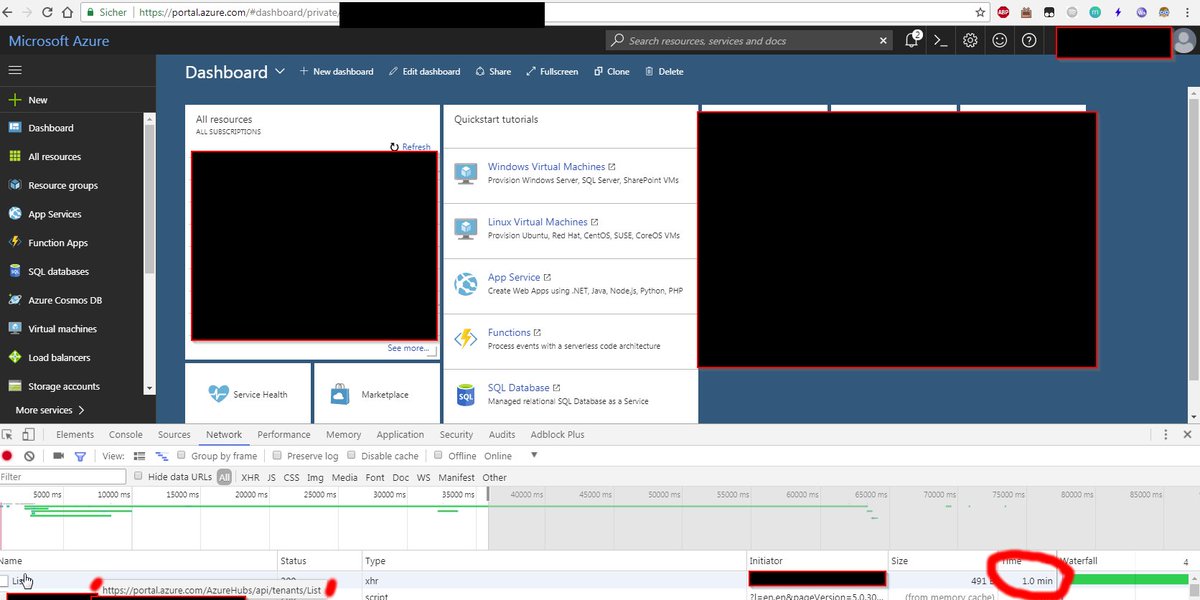The height and width of the screenshot is (600, 1200).
Task: Click New dashboard button
Action: [337, 72]
